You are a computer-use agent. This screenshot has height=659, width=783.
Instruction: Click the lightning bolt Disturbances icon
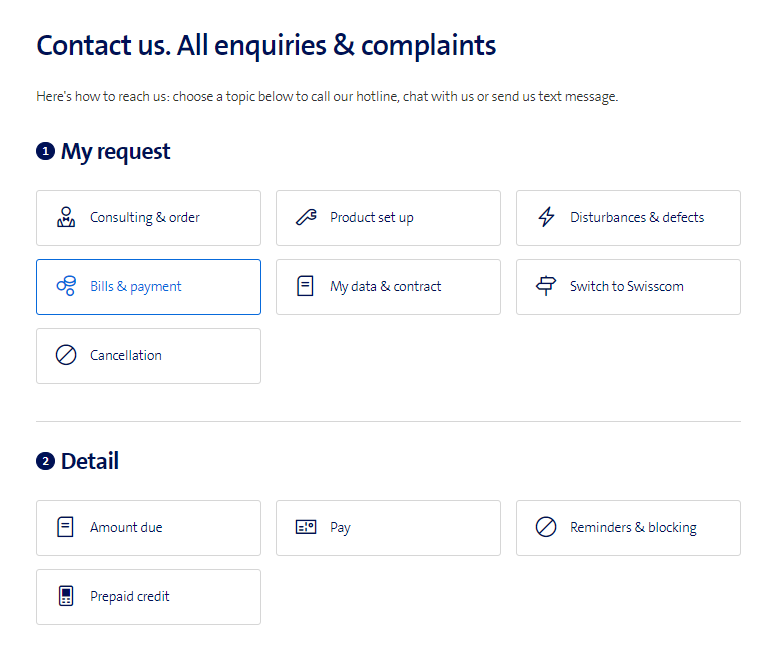click(x=546, y=217)
